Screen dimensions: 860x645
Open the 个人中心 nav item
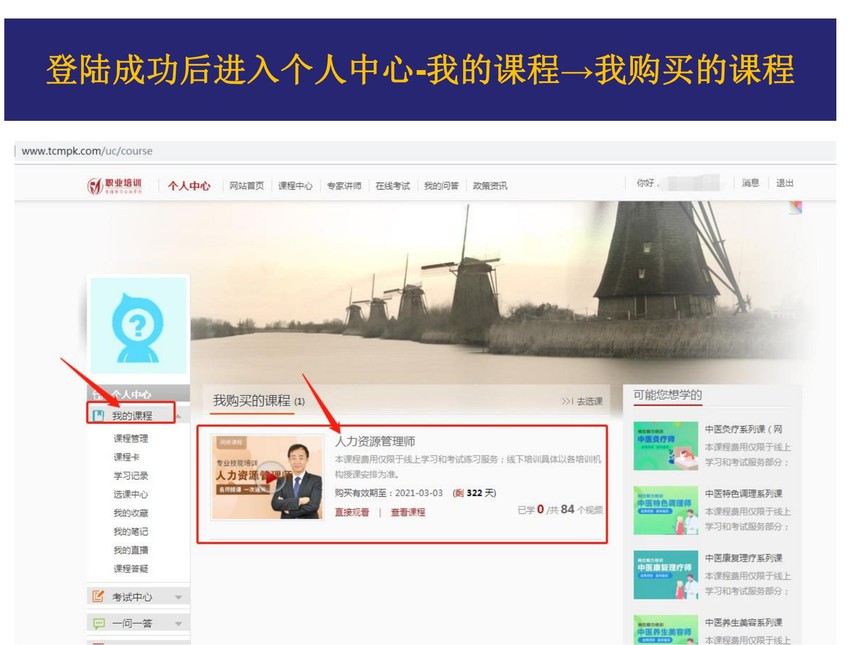[x=189, y=186]
